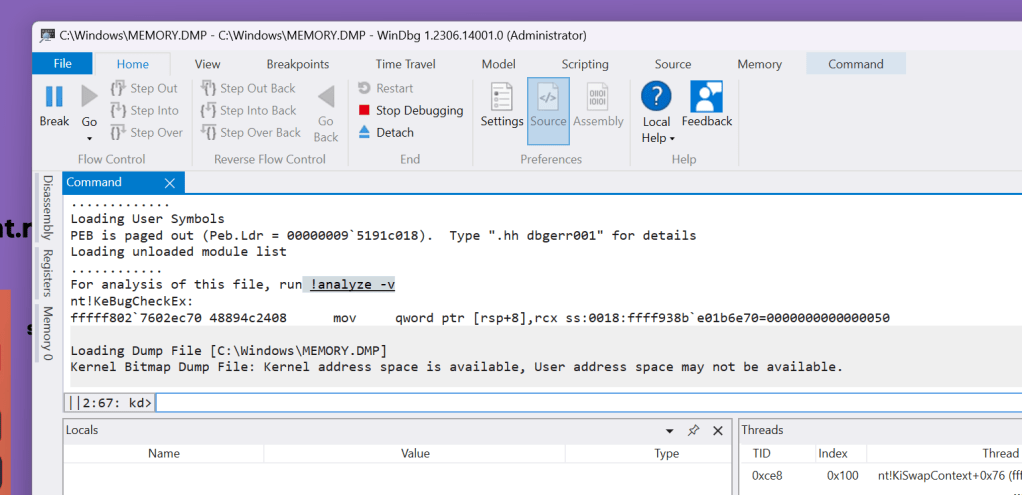Click Stop Debugging
This screenshot has height=495, width=1022.
[x=411, y=110]
